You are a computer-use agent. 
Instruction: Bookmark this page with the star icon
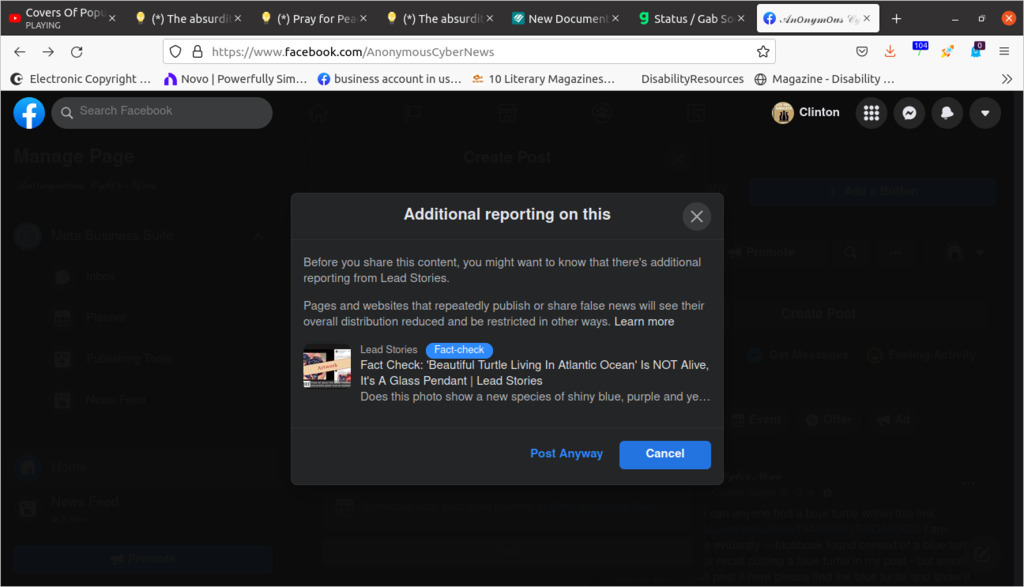click(x=764, y=52)
